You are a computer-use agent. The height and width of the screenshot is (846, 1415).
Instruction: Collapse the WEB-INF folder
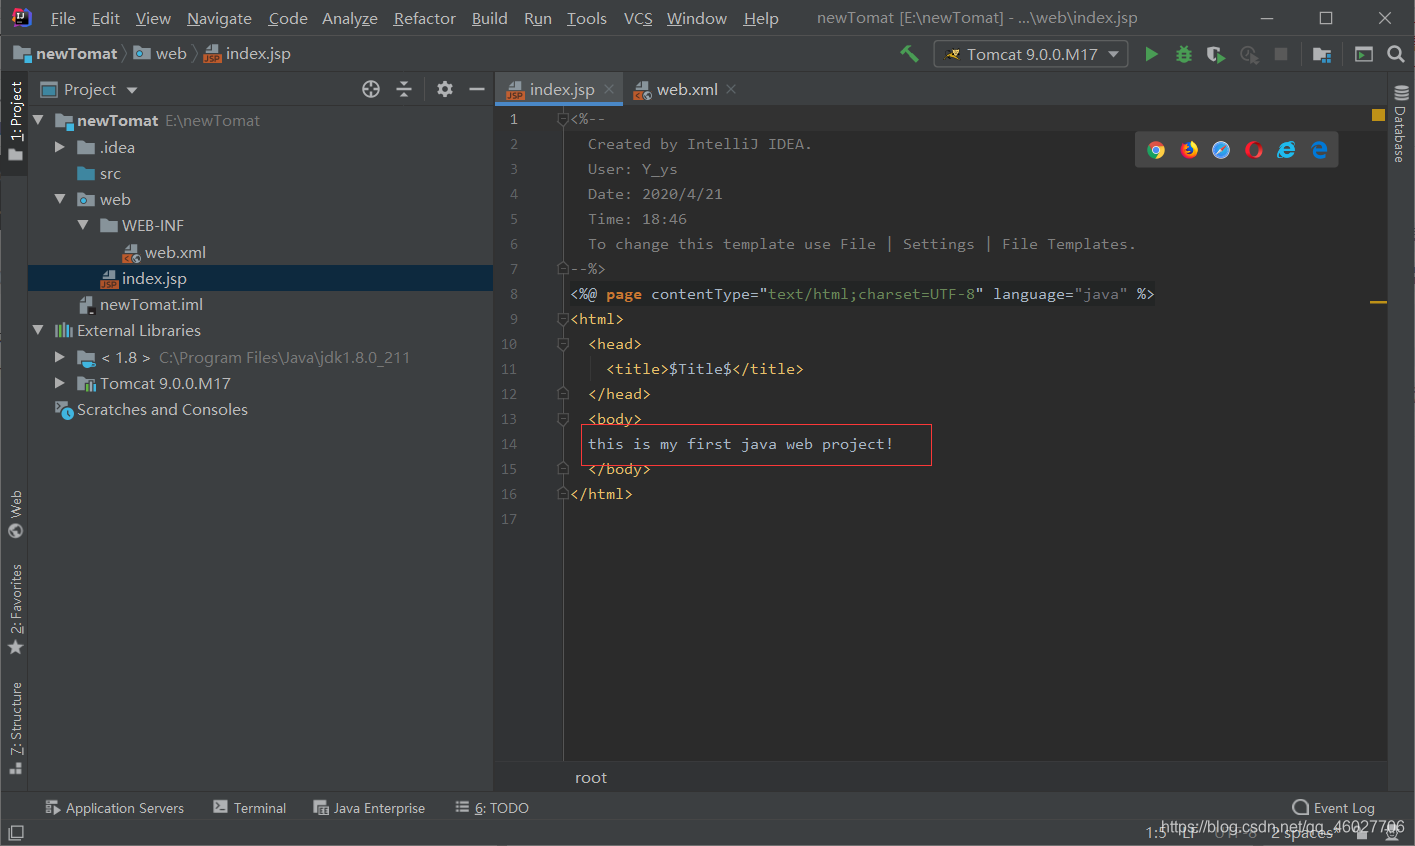tap(83, 225)
